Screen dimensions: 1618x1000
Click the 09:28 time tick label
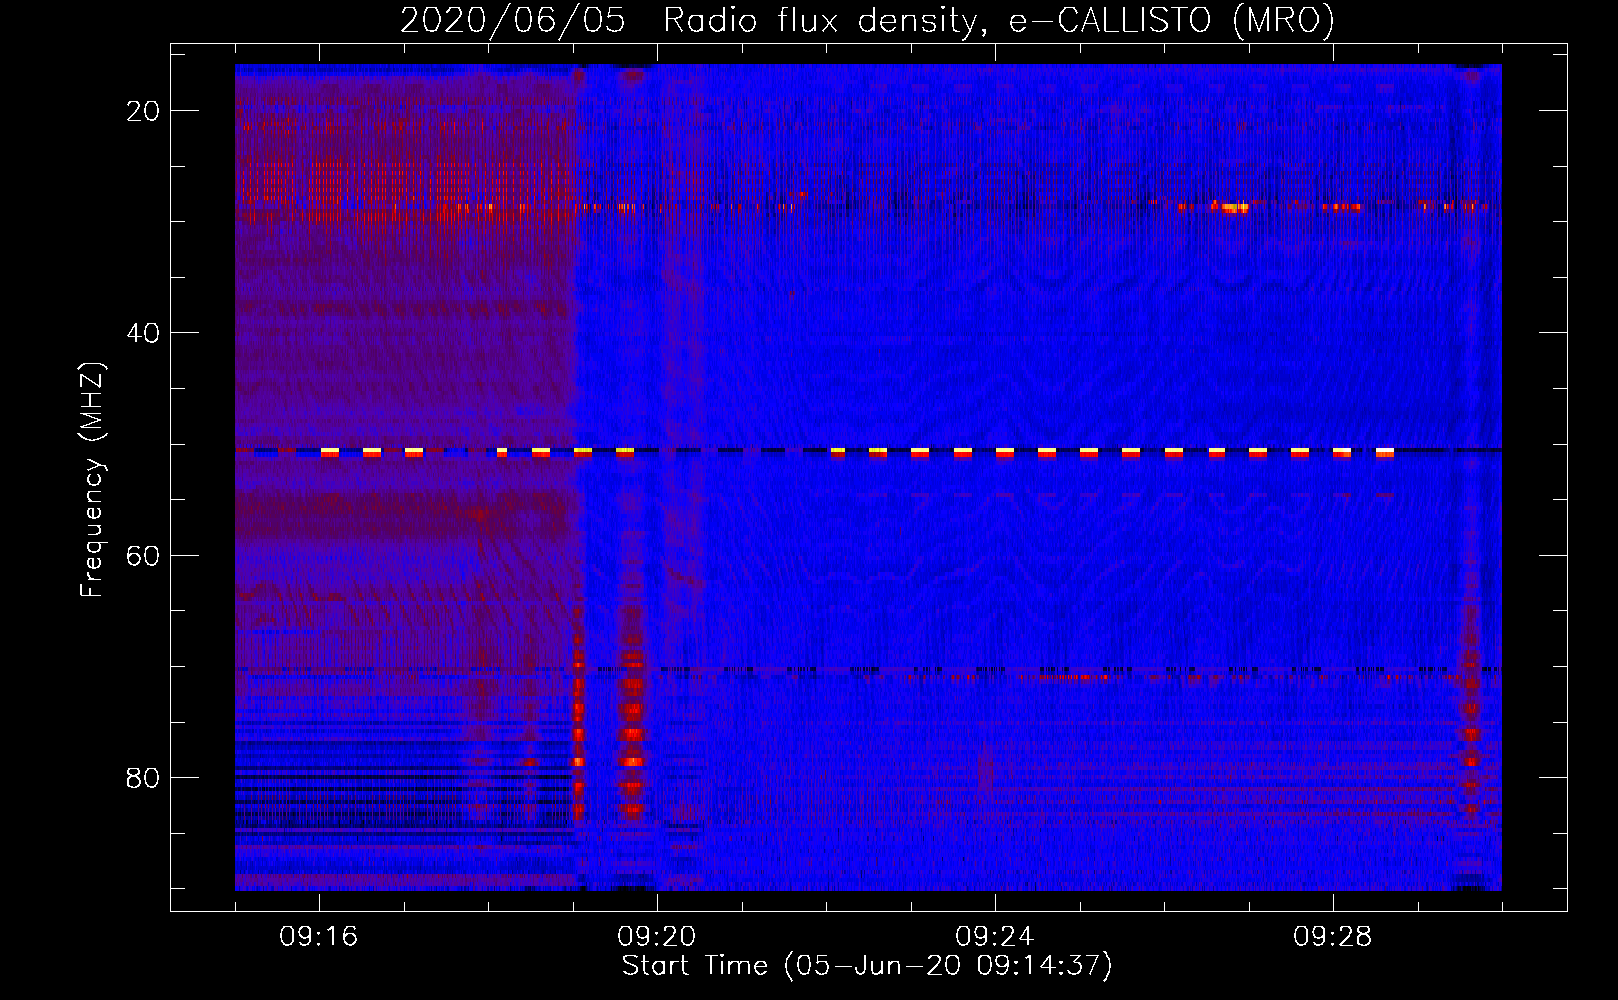tap(1333, 937)
